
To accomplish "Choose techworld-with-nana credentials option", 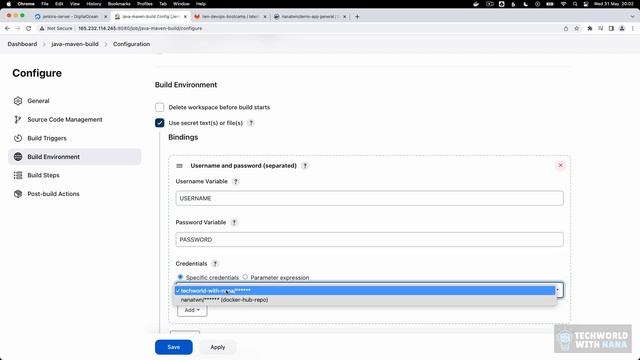I will click(x=365, y=291).
